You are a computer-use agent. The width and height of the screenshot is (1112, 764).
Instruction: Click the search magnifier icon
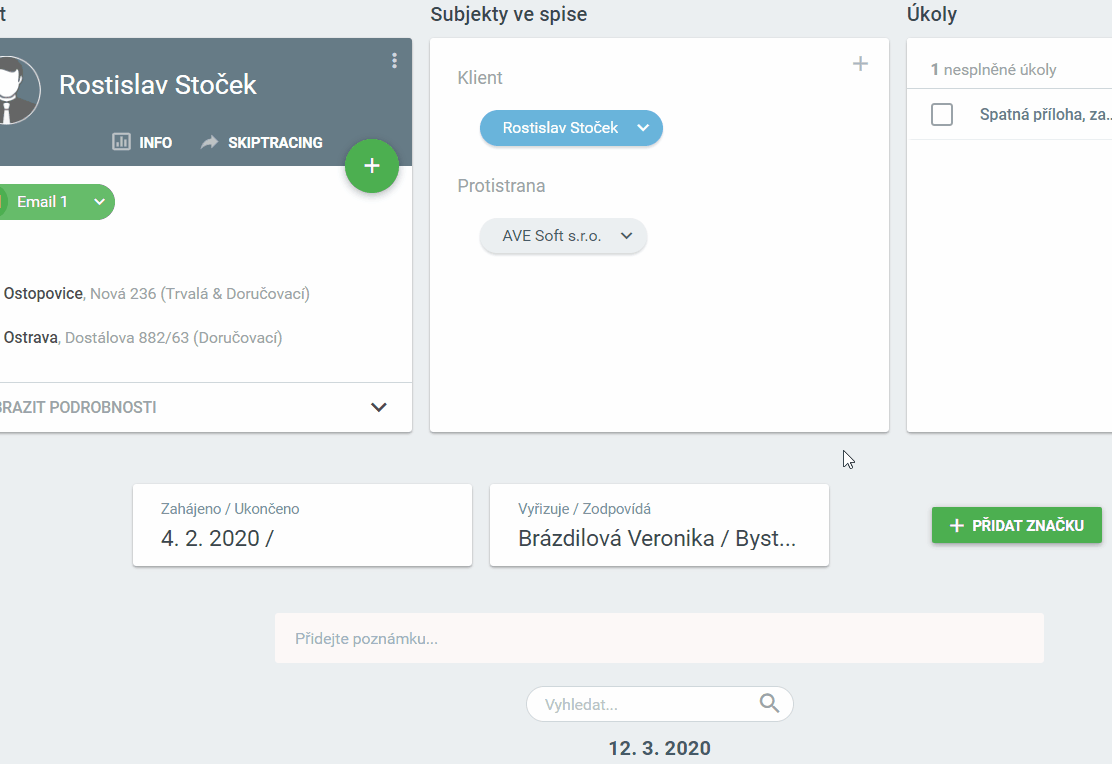[x=769, y=704]
